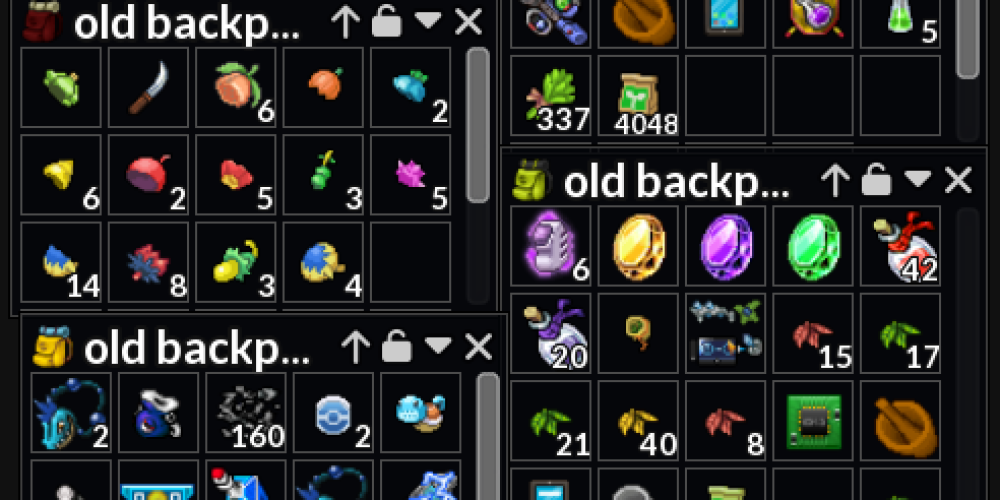Toggle lock on yellow backpack container
Screen dimensions: 1000x500
(x=397, y=346)
